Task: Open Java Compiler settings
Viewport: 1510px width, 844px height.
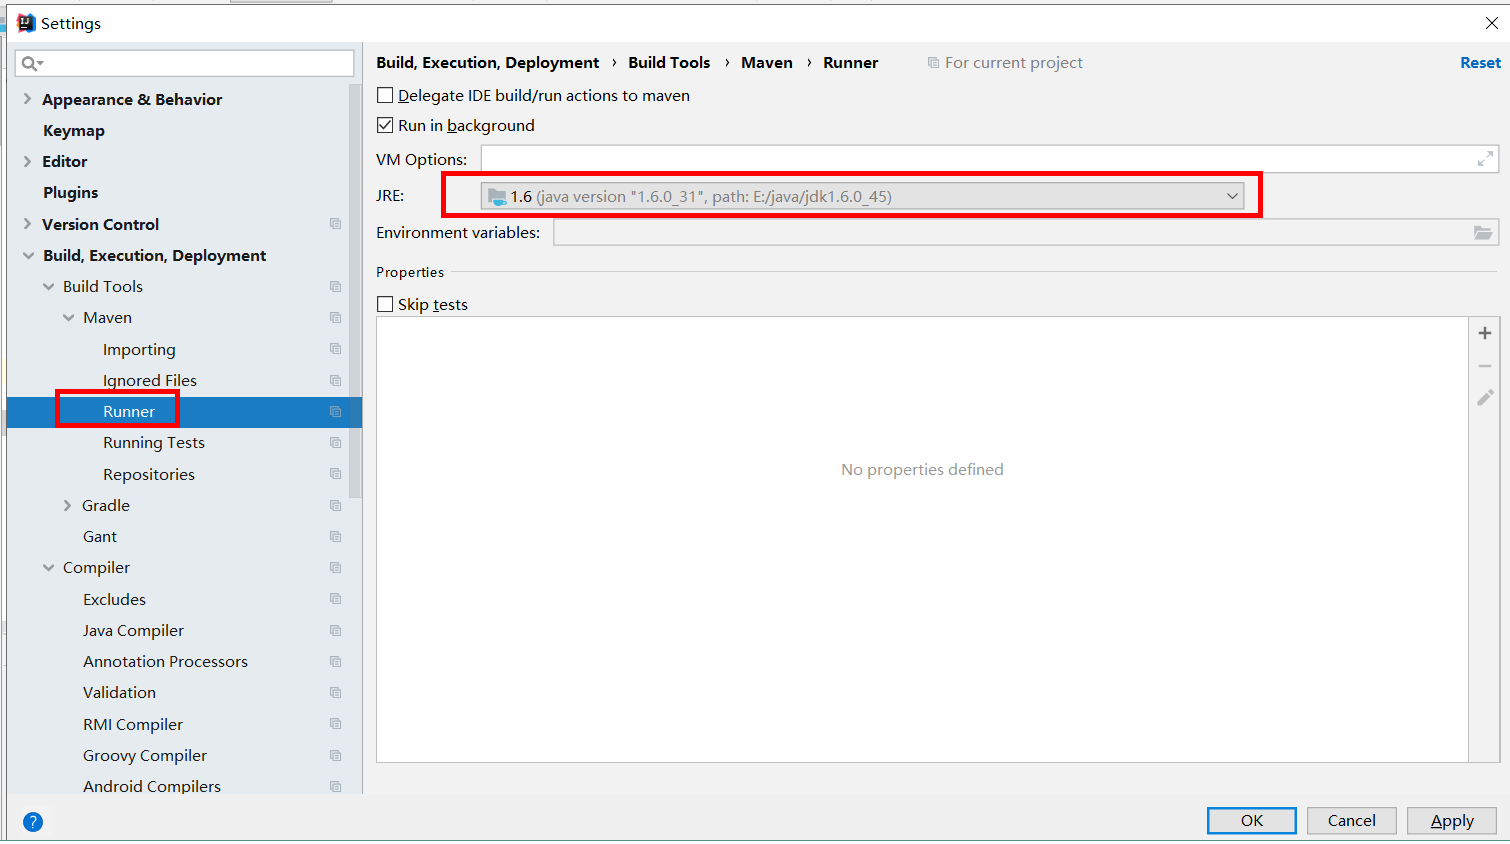Action: click(x=134, y=631)
